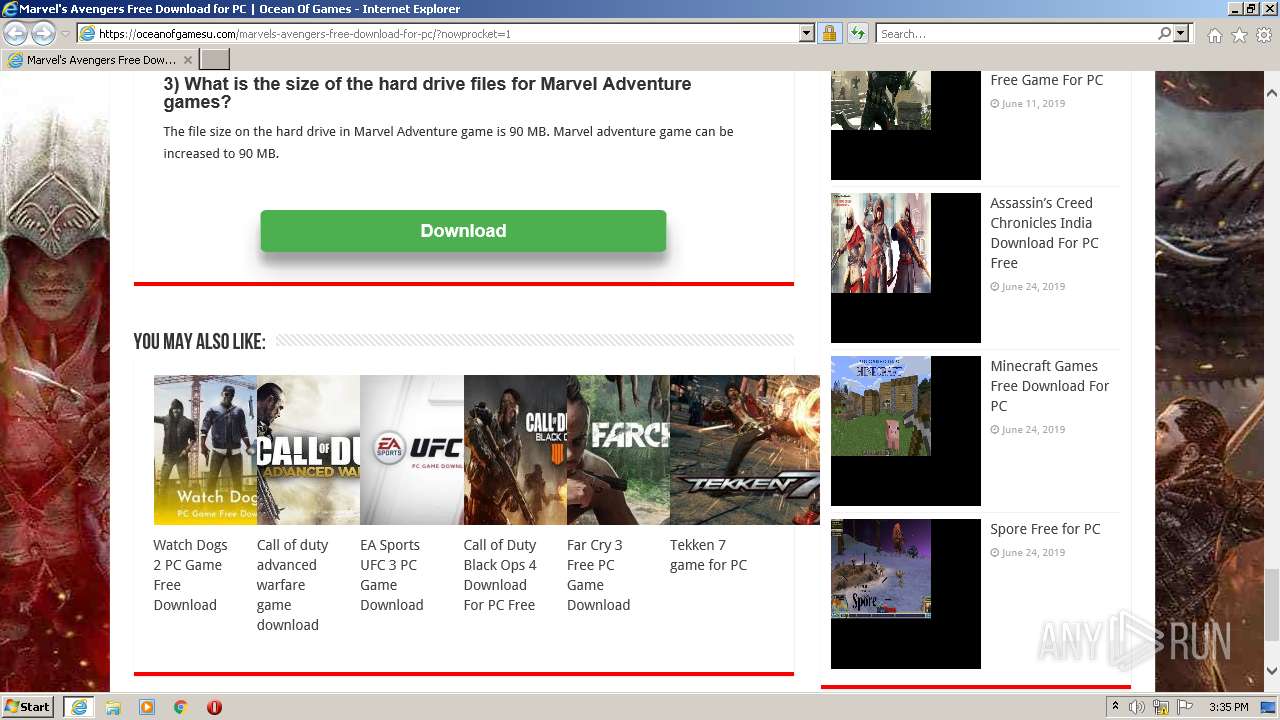The image size is (1280, 720).
Task: Follow the Call of duty advanced warfare game download link
Action: (292, 585)
